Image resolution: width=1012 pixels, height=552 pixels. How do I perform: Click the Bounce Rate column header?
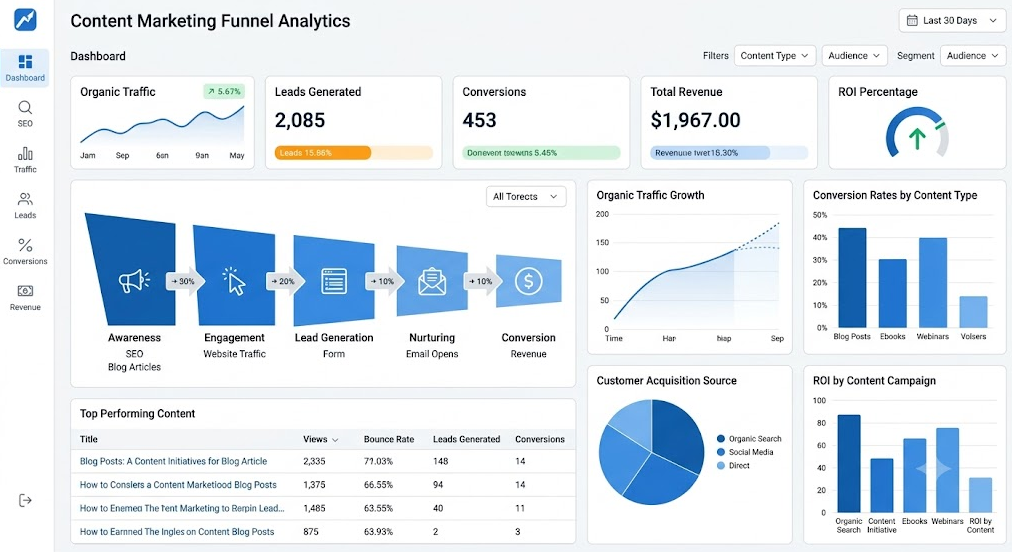point(389,439)
